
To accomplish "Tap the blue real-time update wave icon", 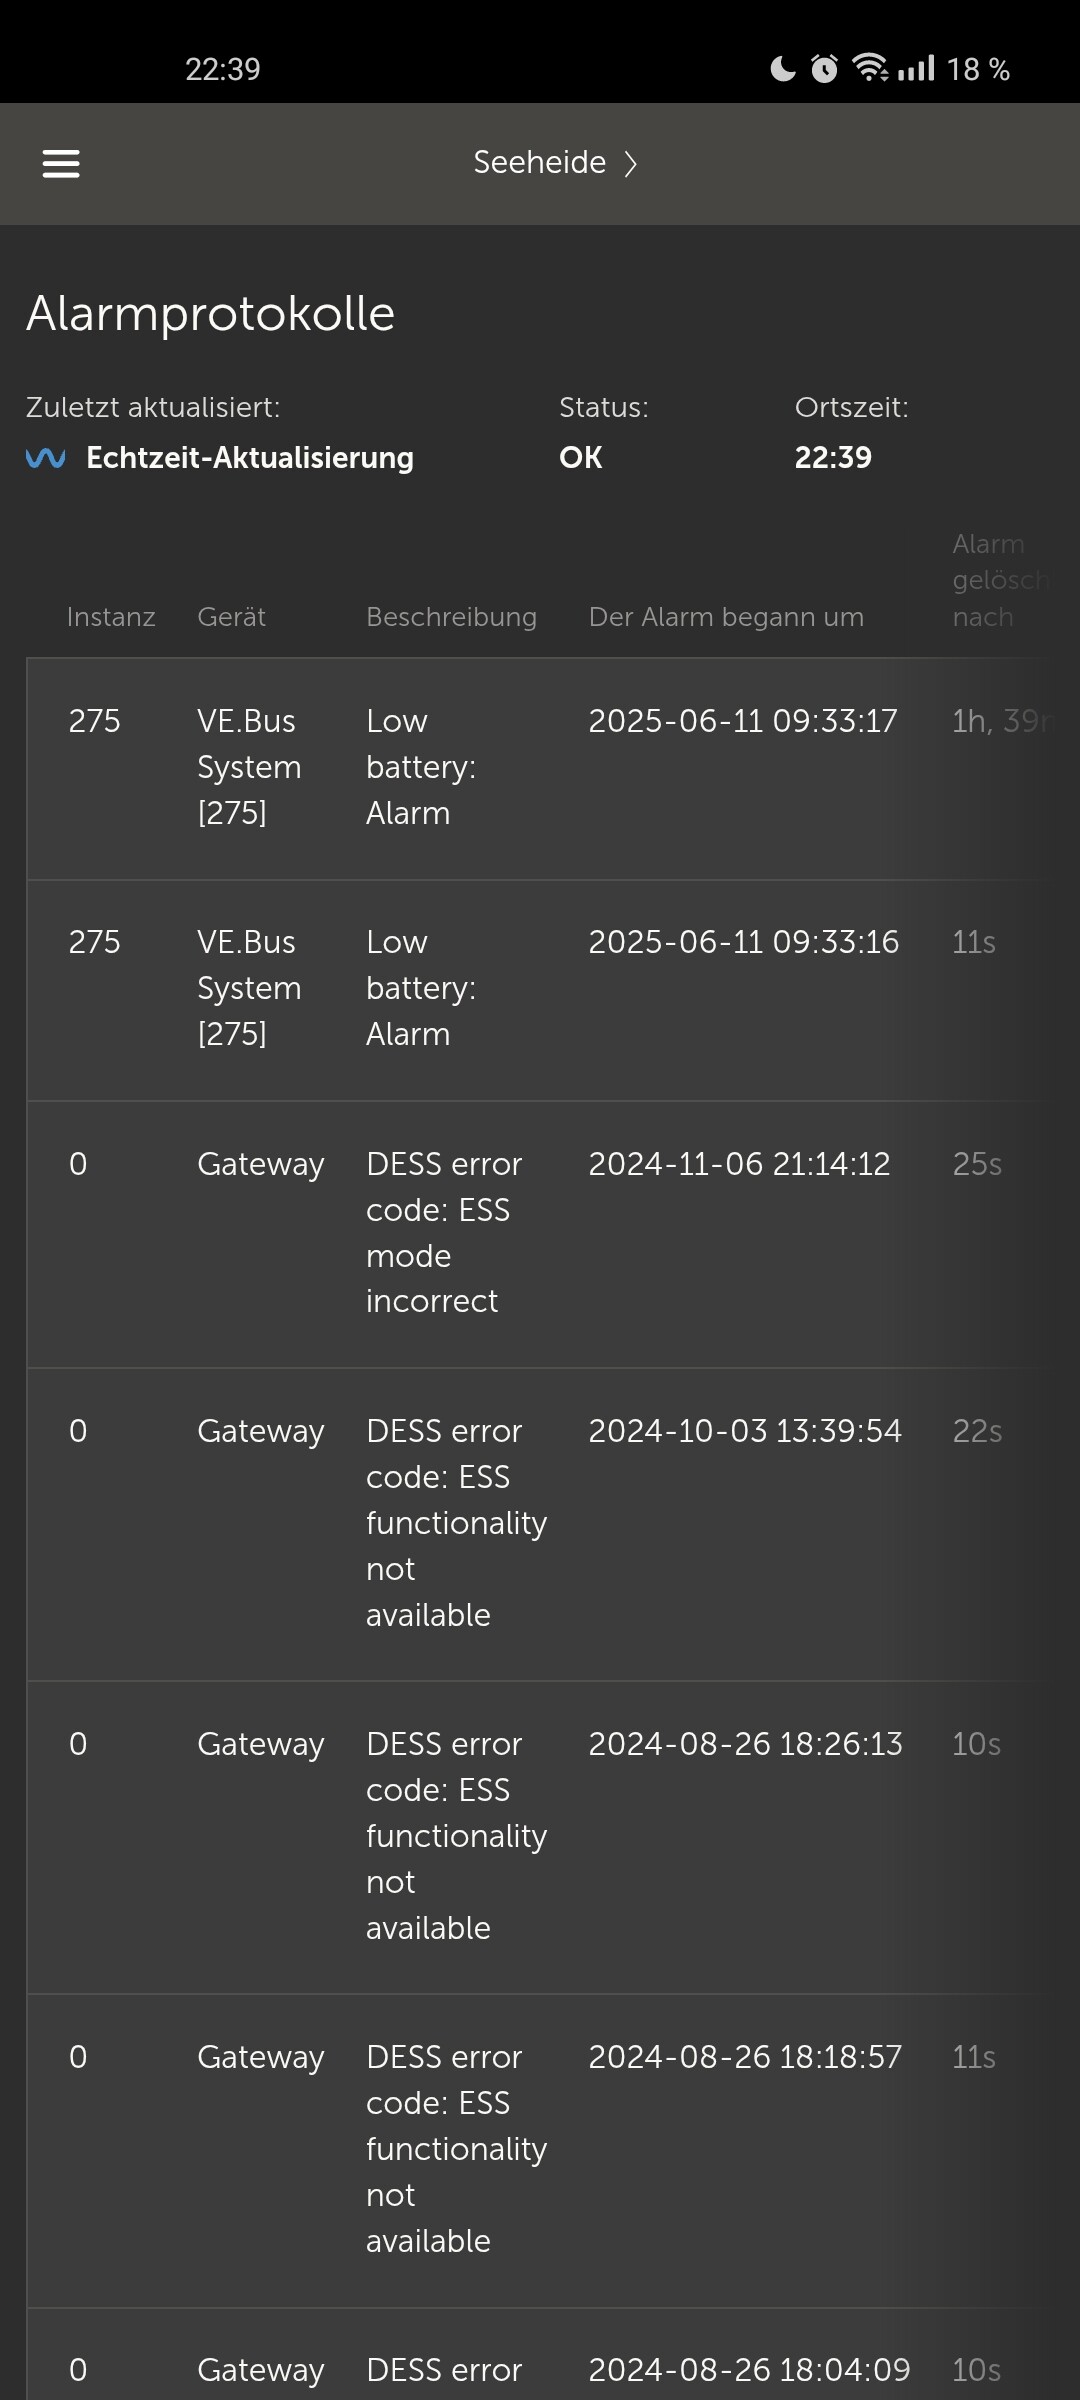I will [46, 458].
